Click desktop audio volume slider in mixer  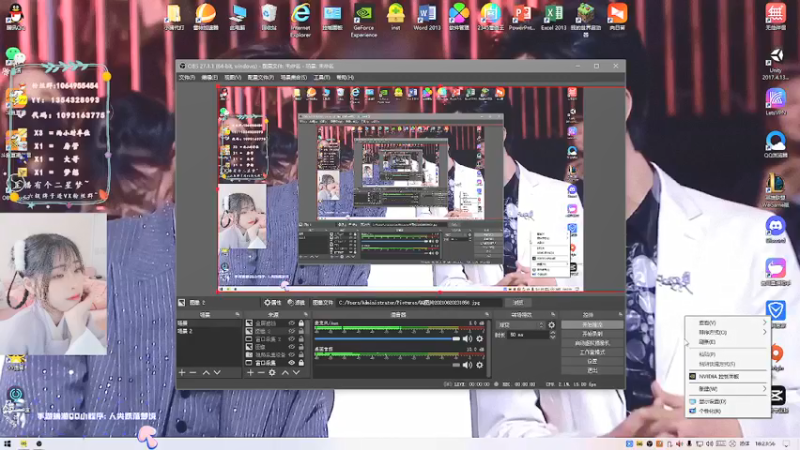[x=387, y=365]
